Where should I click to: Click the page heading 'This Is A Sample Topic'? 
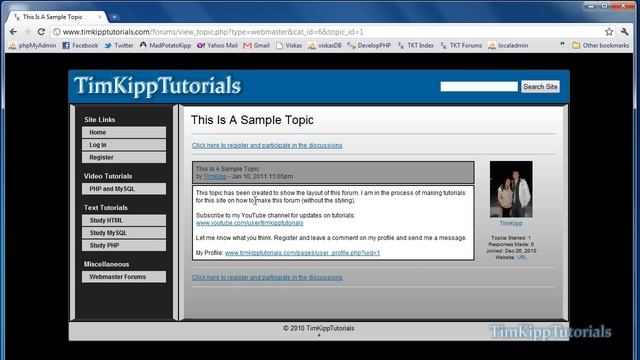(x=252, y=120)
